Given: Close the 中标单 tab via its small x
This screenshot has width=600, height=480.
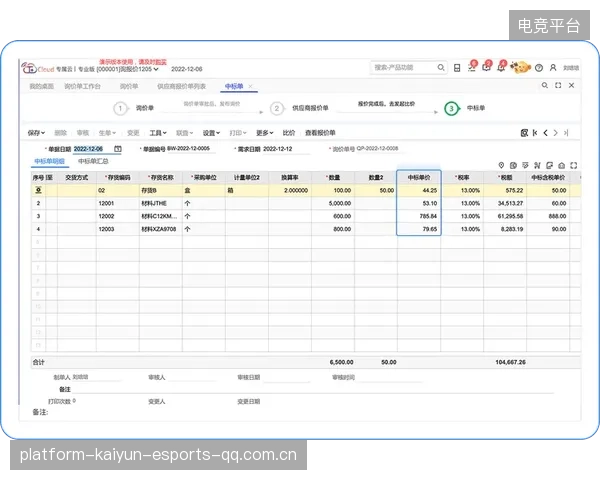Looking at the screenshot, I should click(250, 86).
